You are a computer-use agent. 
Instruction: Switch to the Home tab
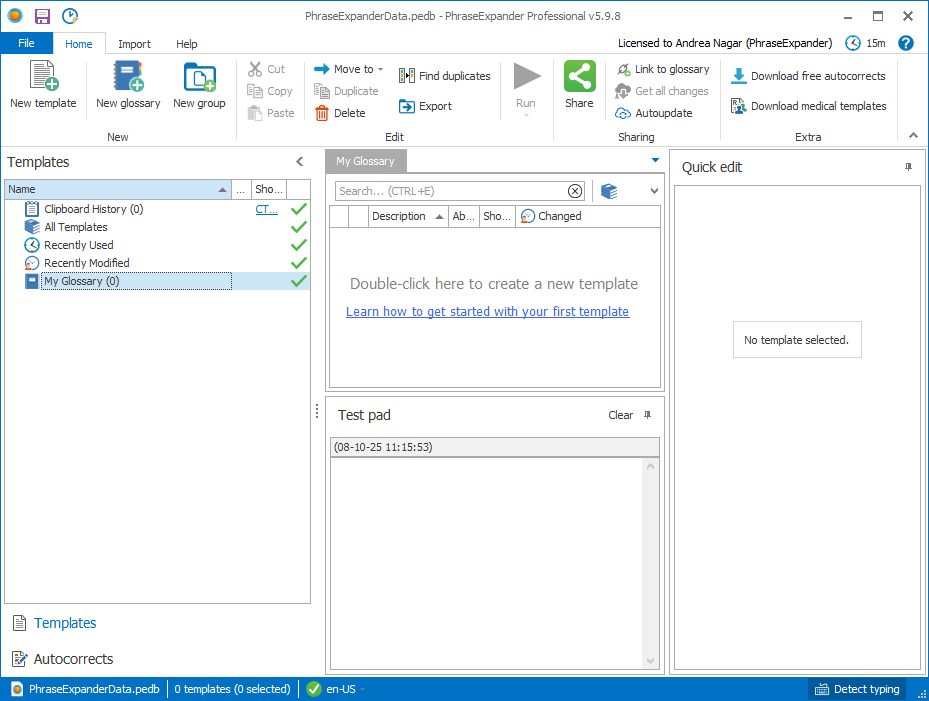(79, 44)
